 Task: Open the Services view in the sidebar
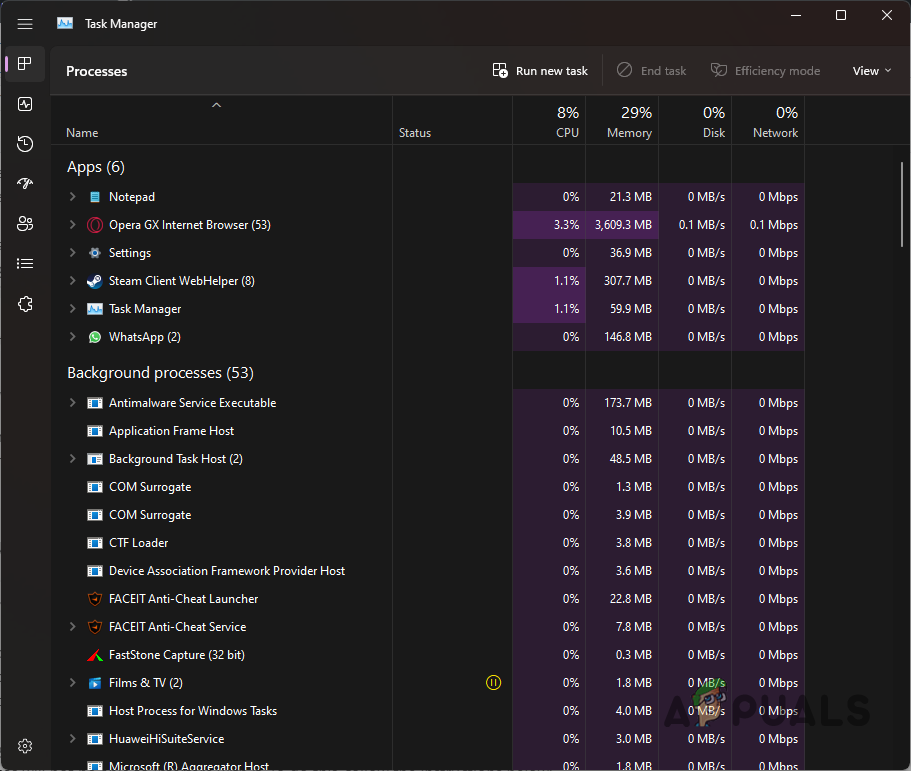tap(24, 303)
